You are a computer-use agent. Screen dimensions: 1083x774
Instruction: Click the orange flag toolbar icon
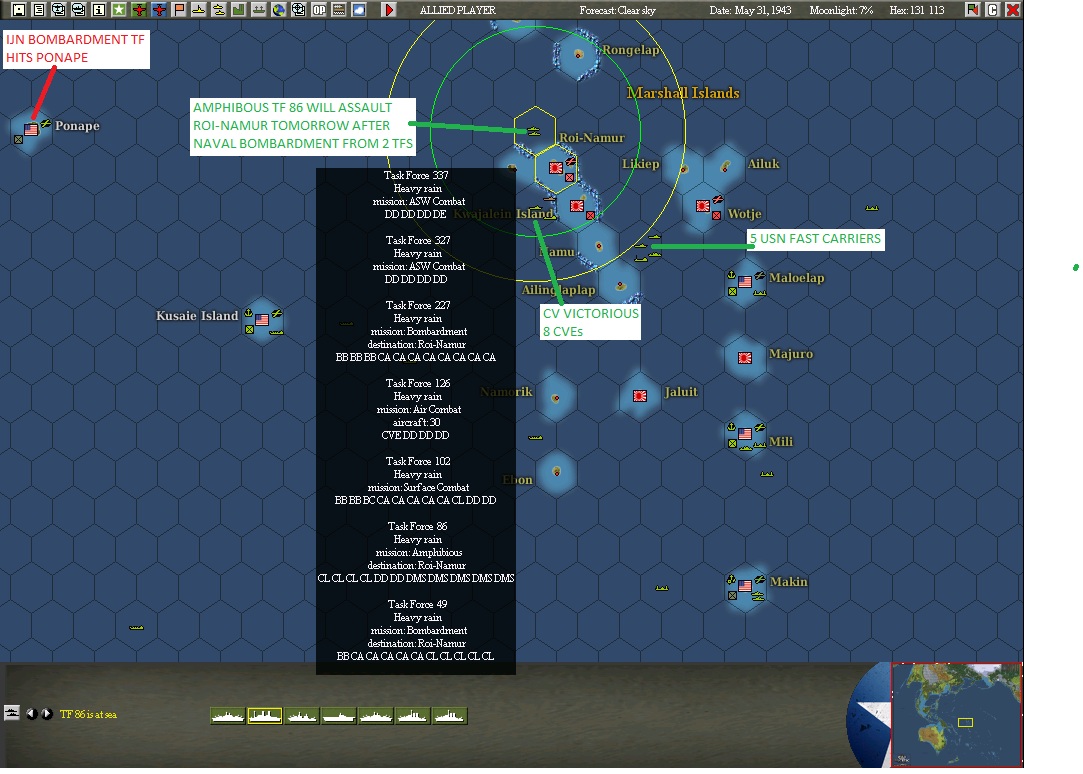pos(179,10)
